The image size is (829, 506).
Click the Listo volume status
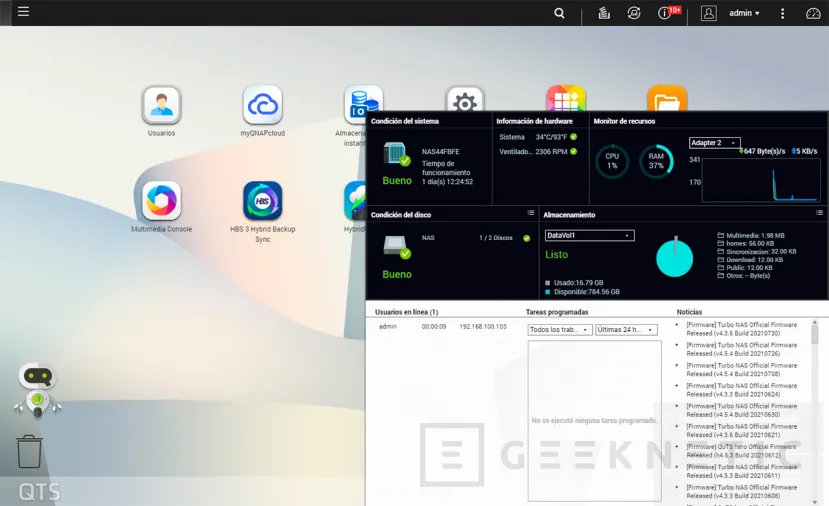pyautogui.click(x=557, y=254)
